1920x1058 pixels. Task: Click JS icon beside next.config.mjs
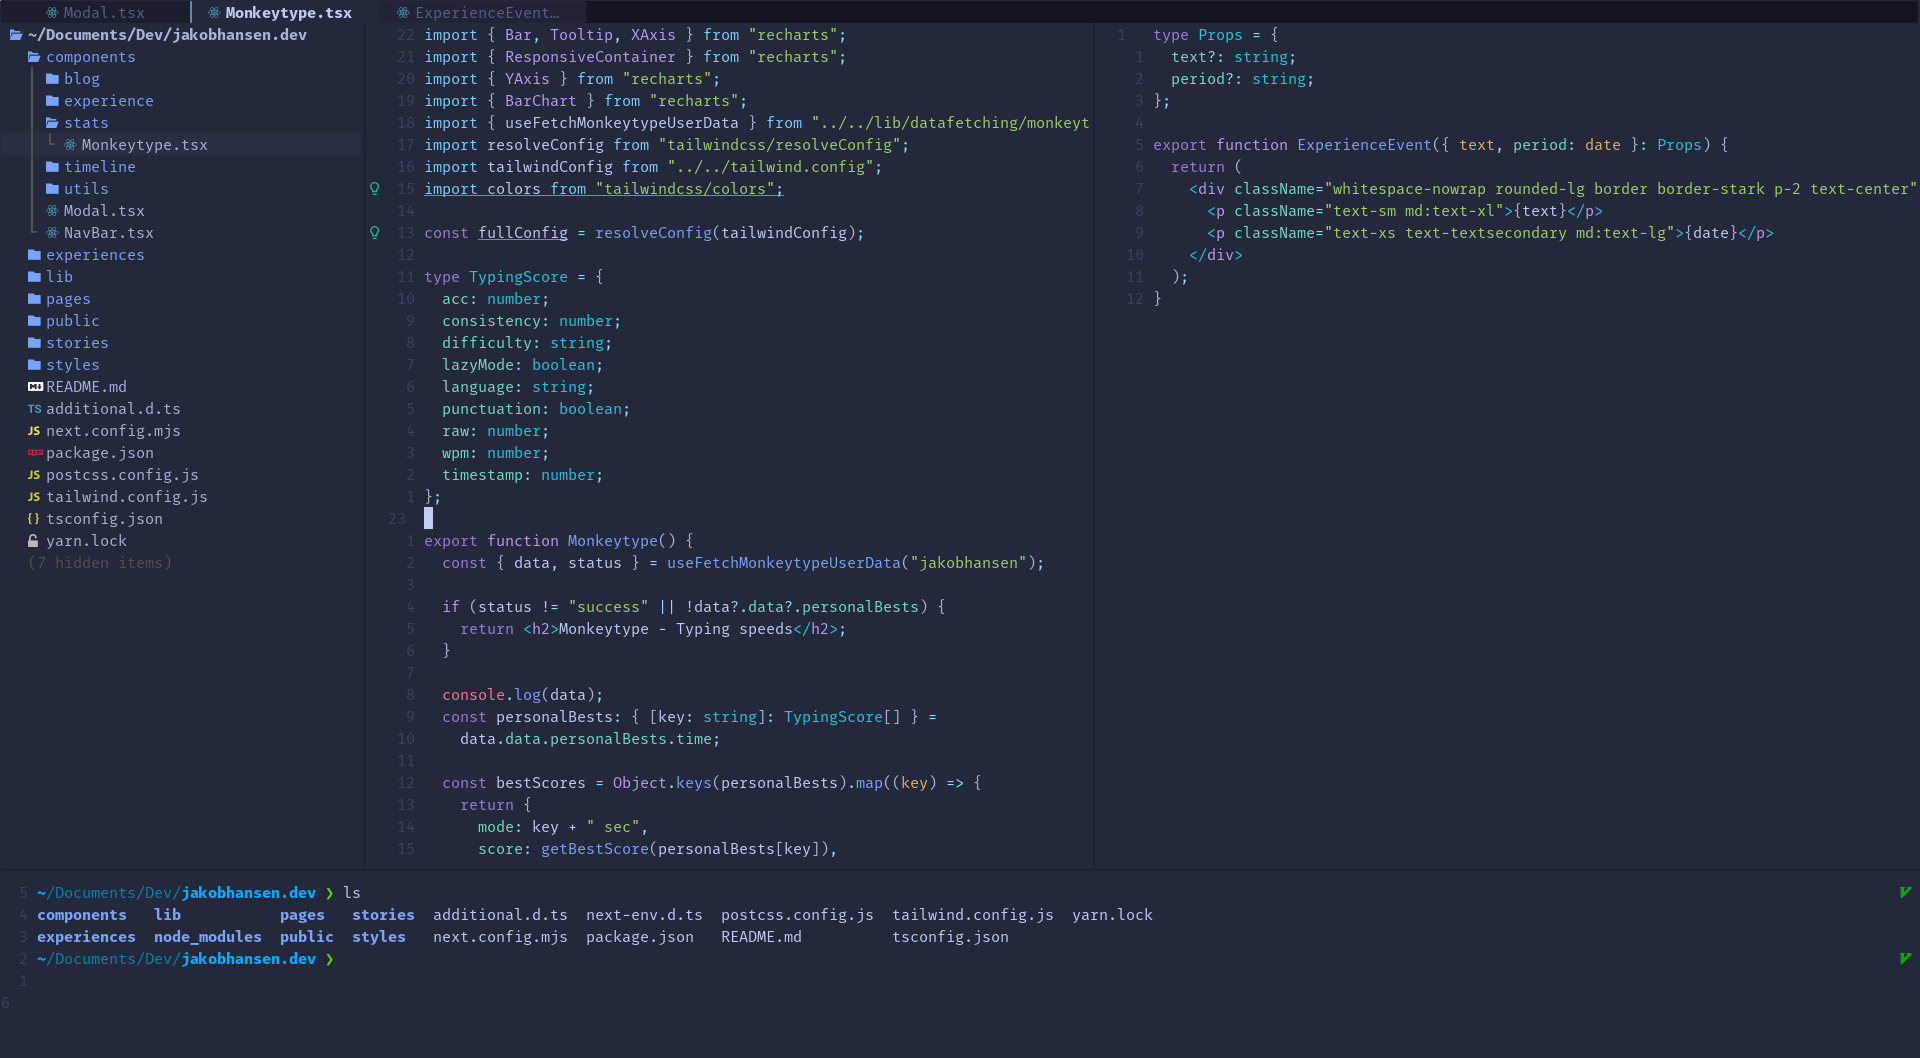coord(34,431)
